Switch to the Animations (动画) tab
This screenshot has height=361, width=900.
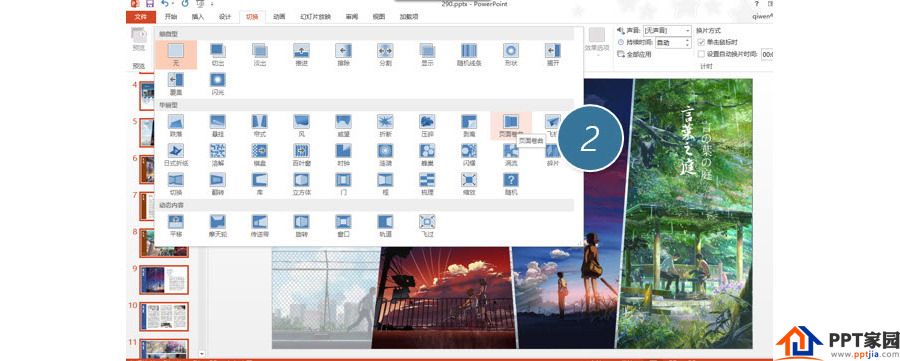279,17
